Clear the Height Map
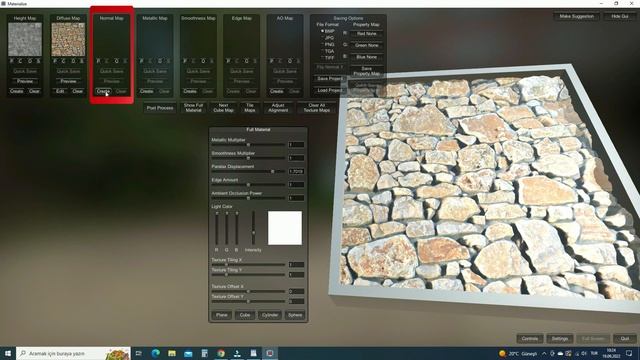Screen dimensions: 640x360 point(34,91)
